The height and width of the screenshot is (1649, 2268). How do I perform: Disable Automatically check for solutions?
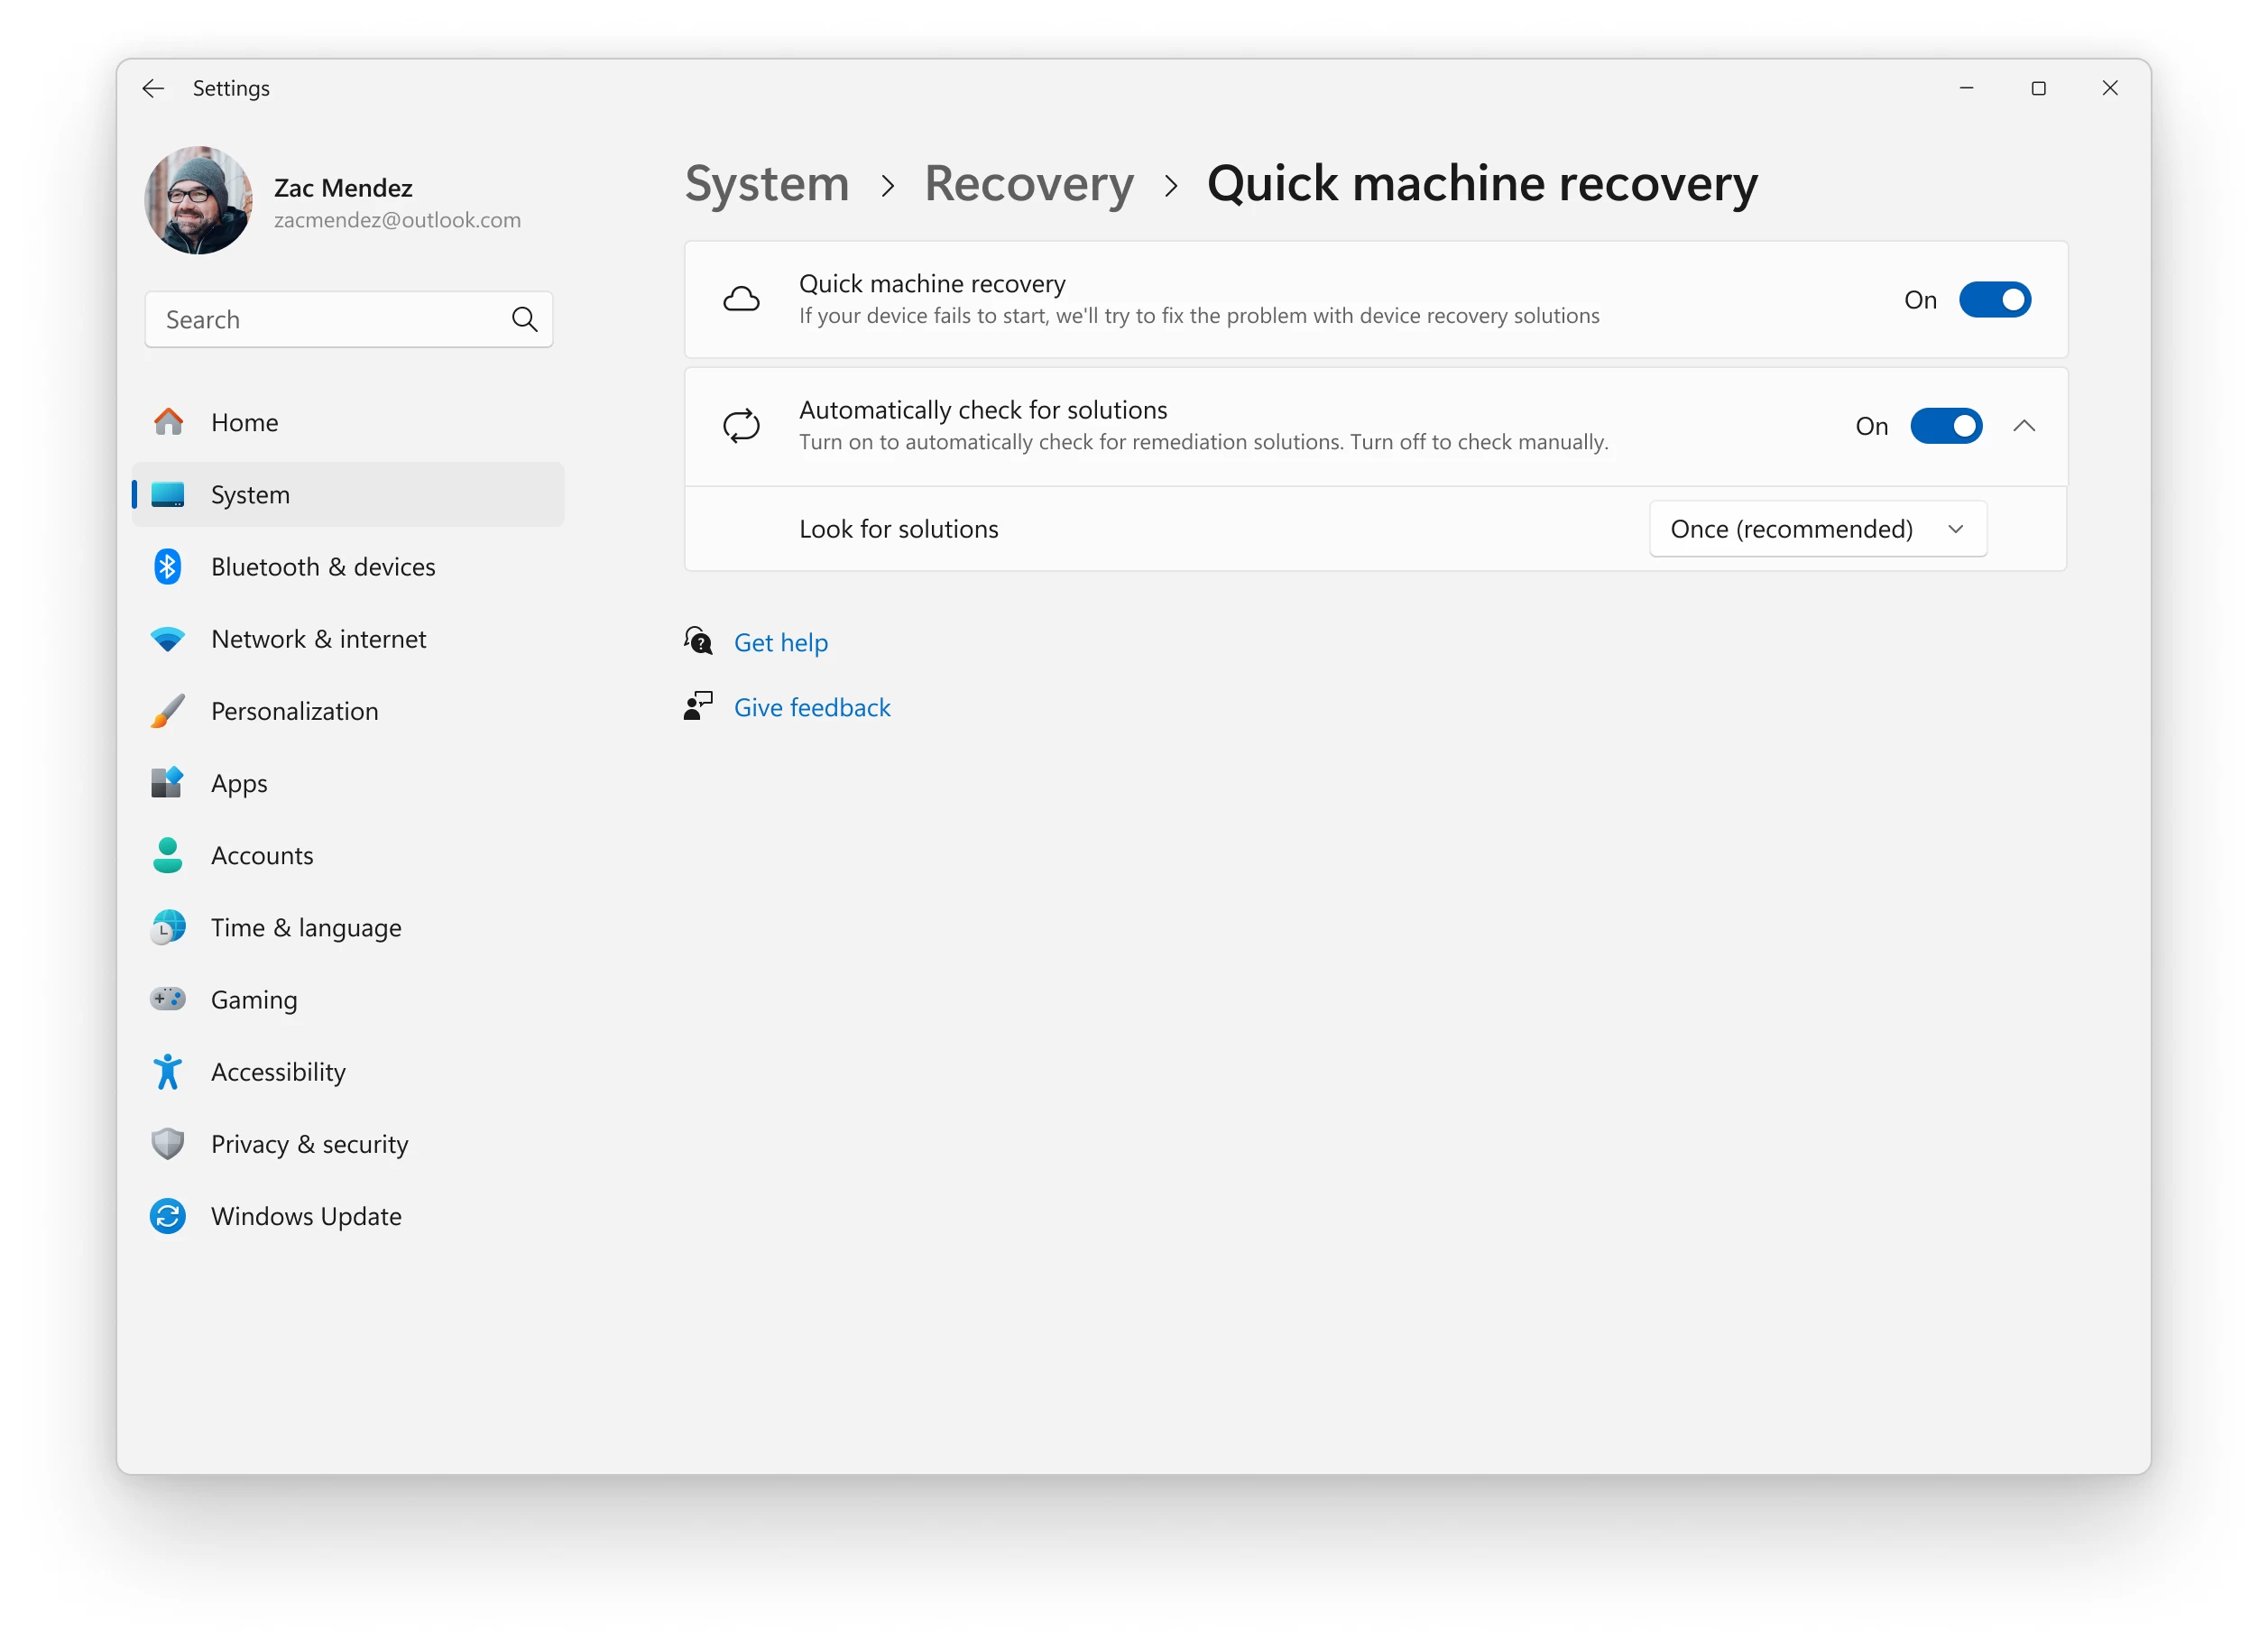tap(1946, 425)
